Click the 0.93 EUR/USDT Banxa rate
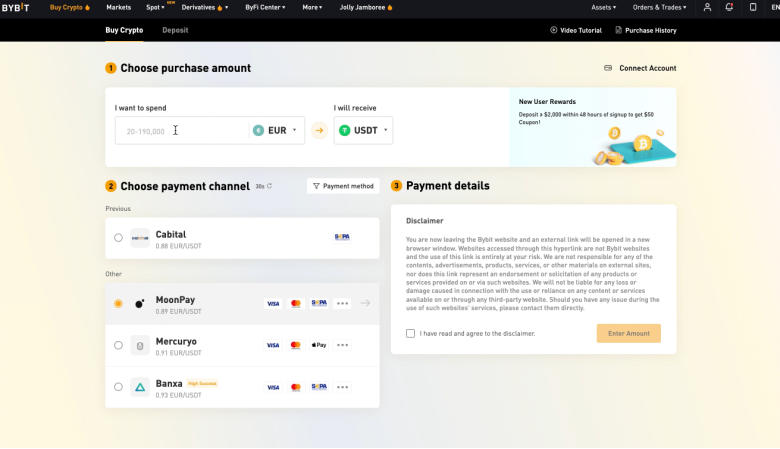The height and width of the screenshot is (449, 780). 179,395
